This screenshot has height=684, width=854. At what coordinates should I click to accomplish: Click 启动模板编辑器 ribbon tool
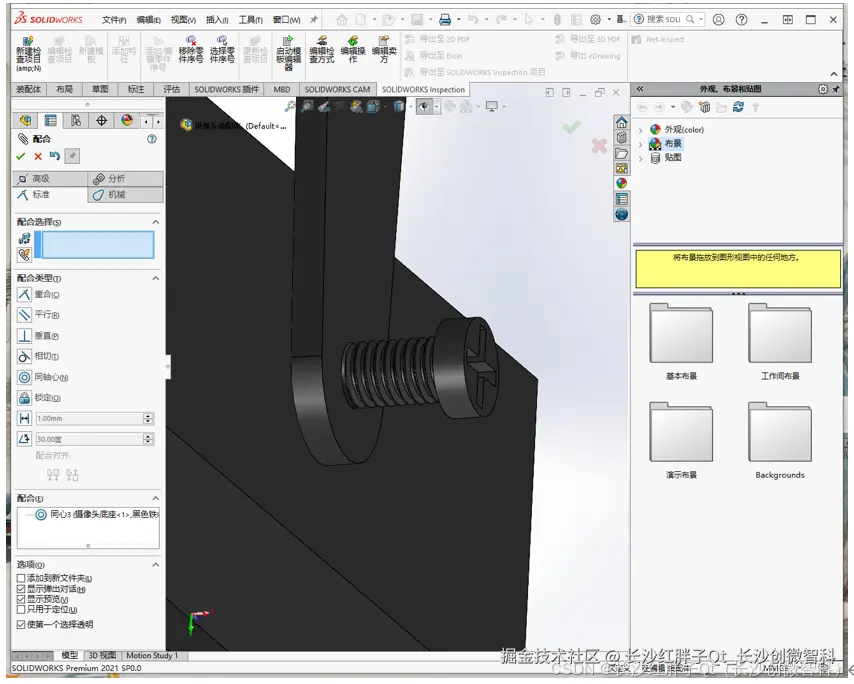coord(288,53)
